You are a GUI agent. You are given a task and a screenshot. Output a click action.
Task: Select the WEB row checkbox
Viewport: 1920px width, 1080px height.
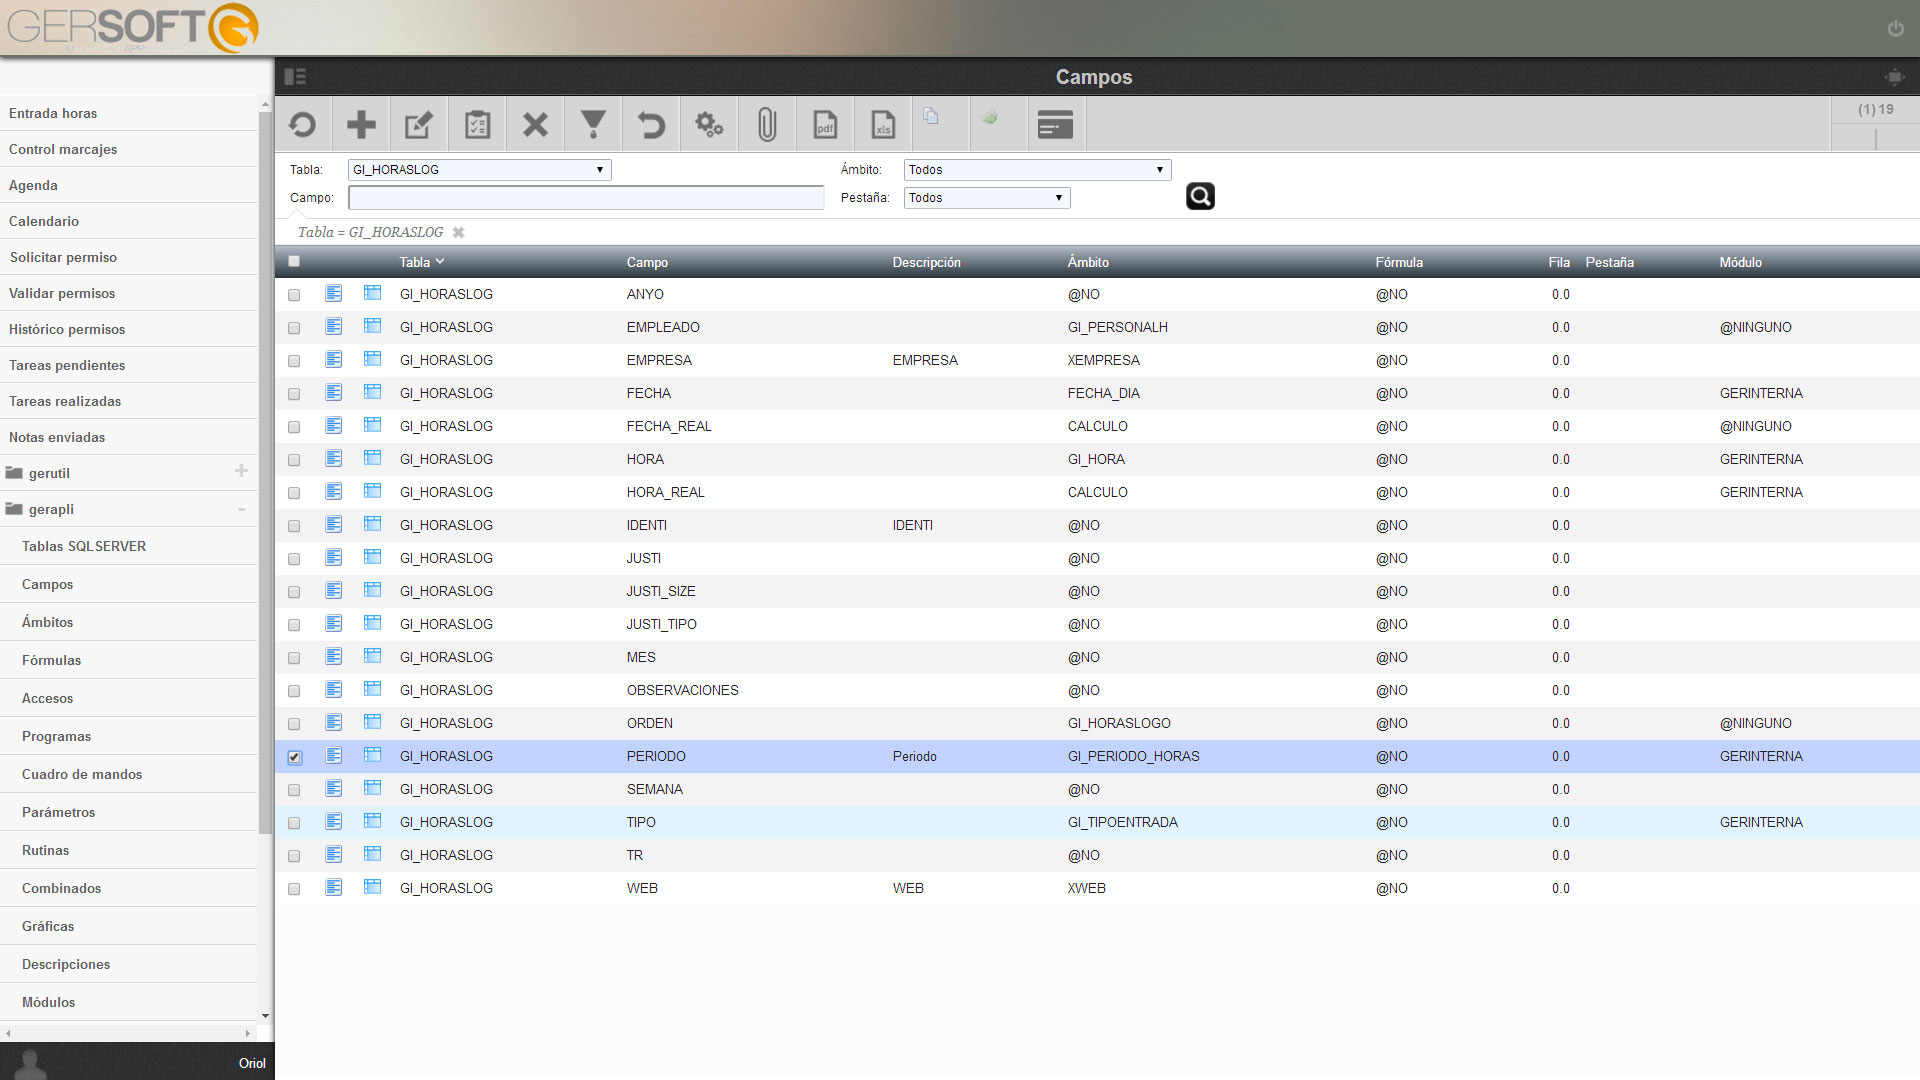tap(294, 889)
